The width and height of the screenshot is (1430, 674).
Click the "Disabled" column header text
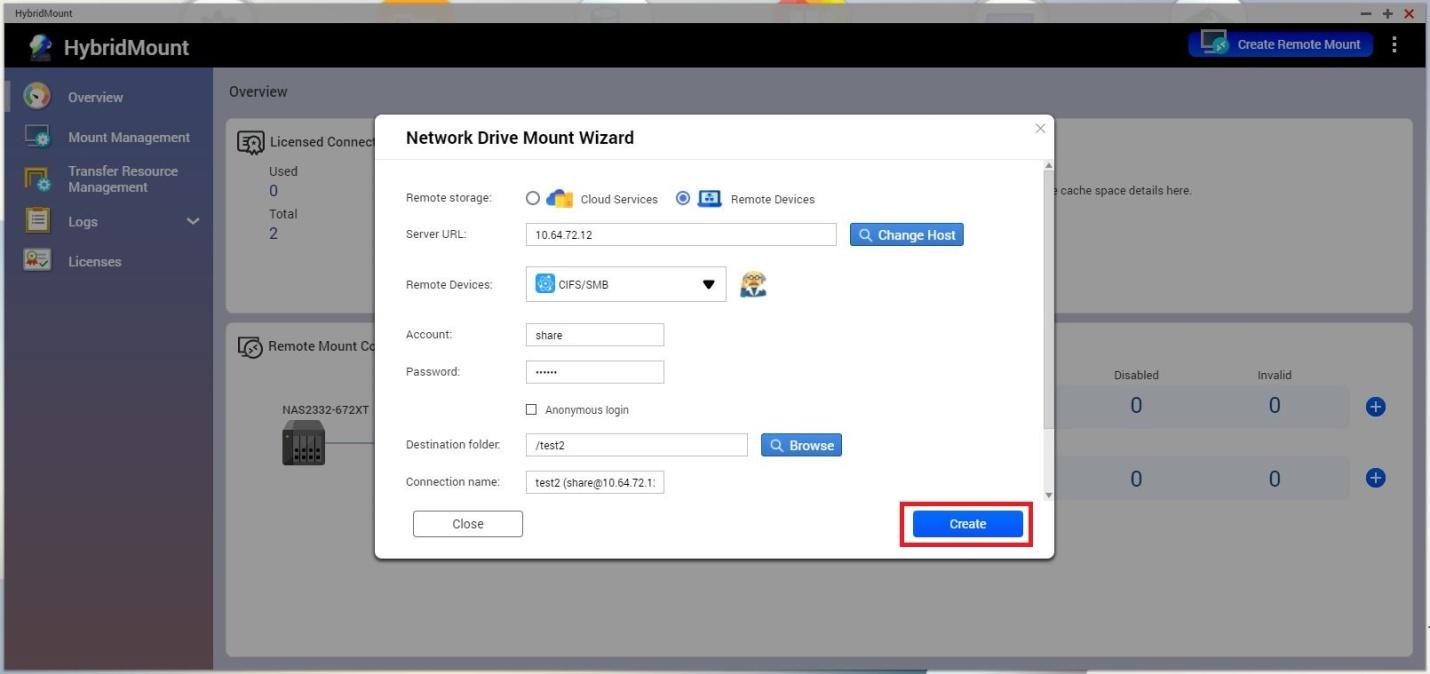pos(1136,375)
